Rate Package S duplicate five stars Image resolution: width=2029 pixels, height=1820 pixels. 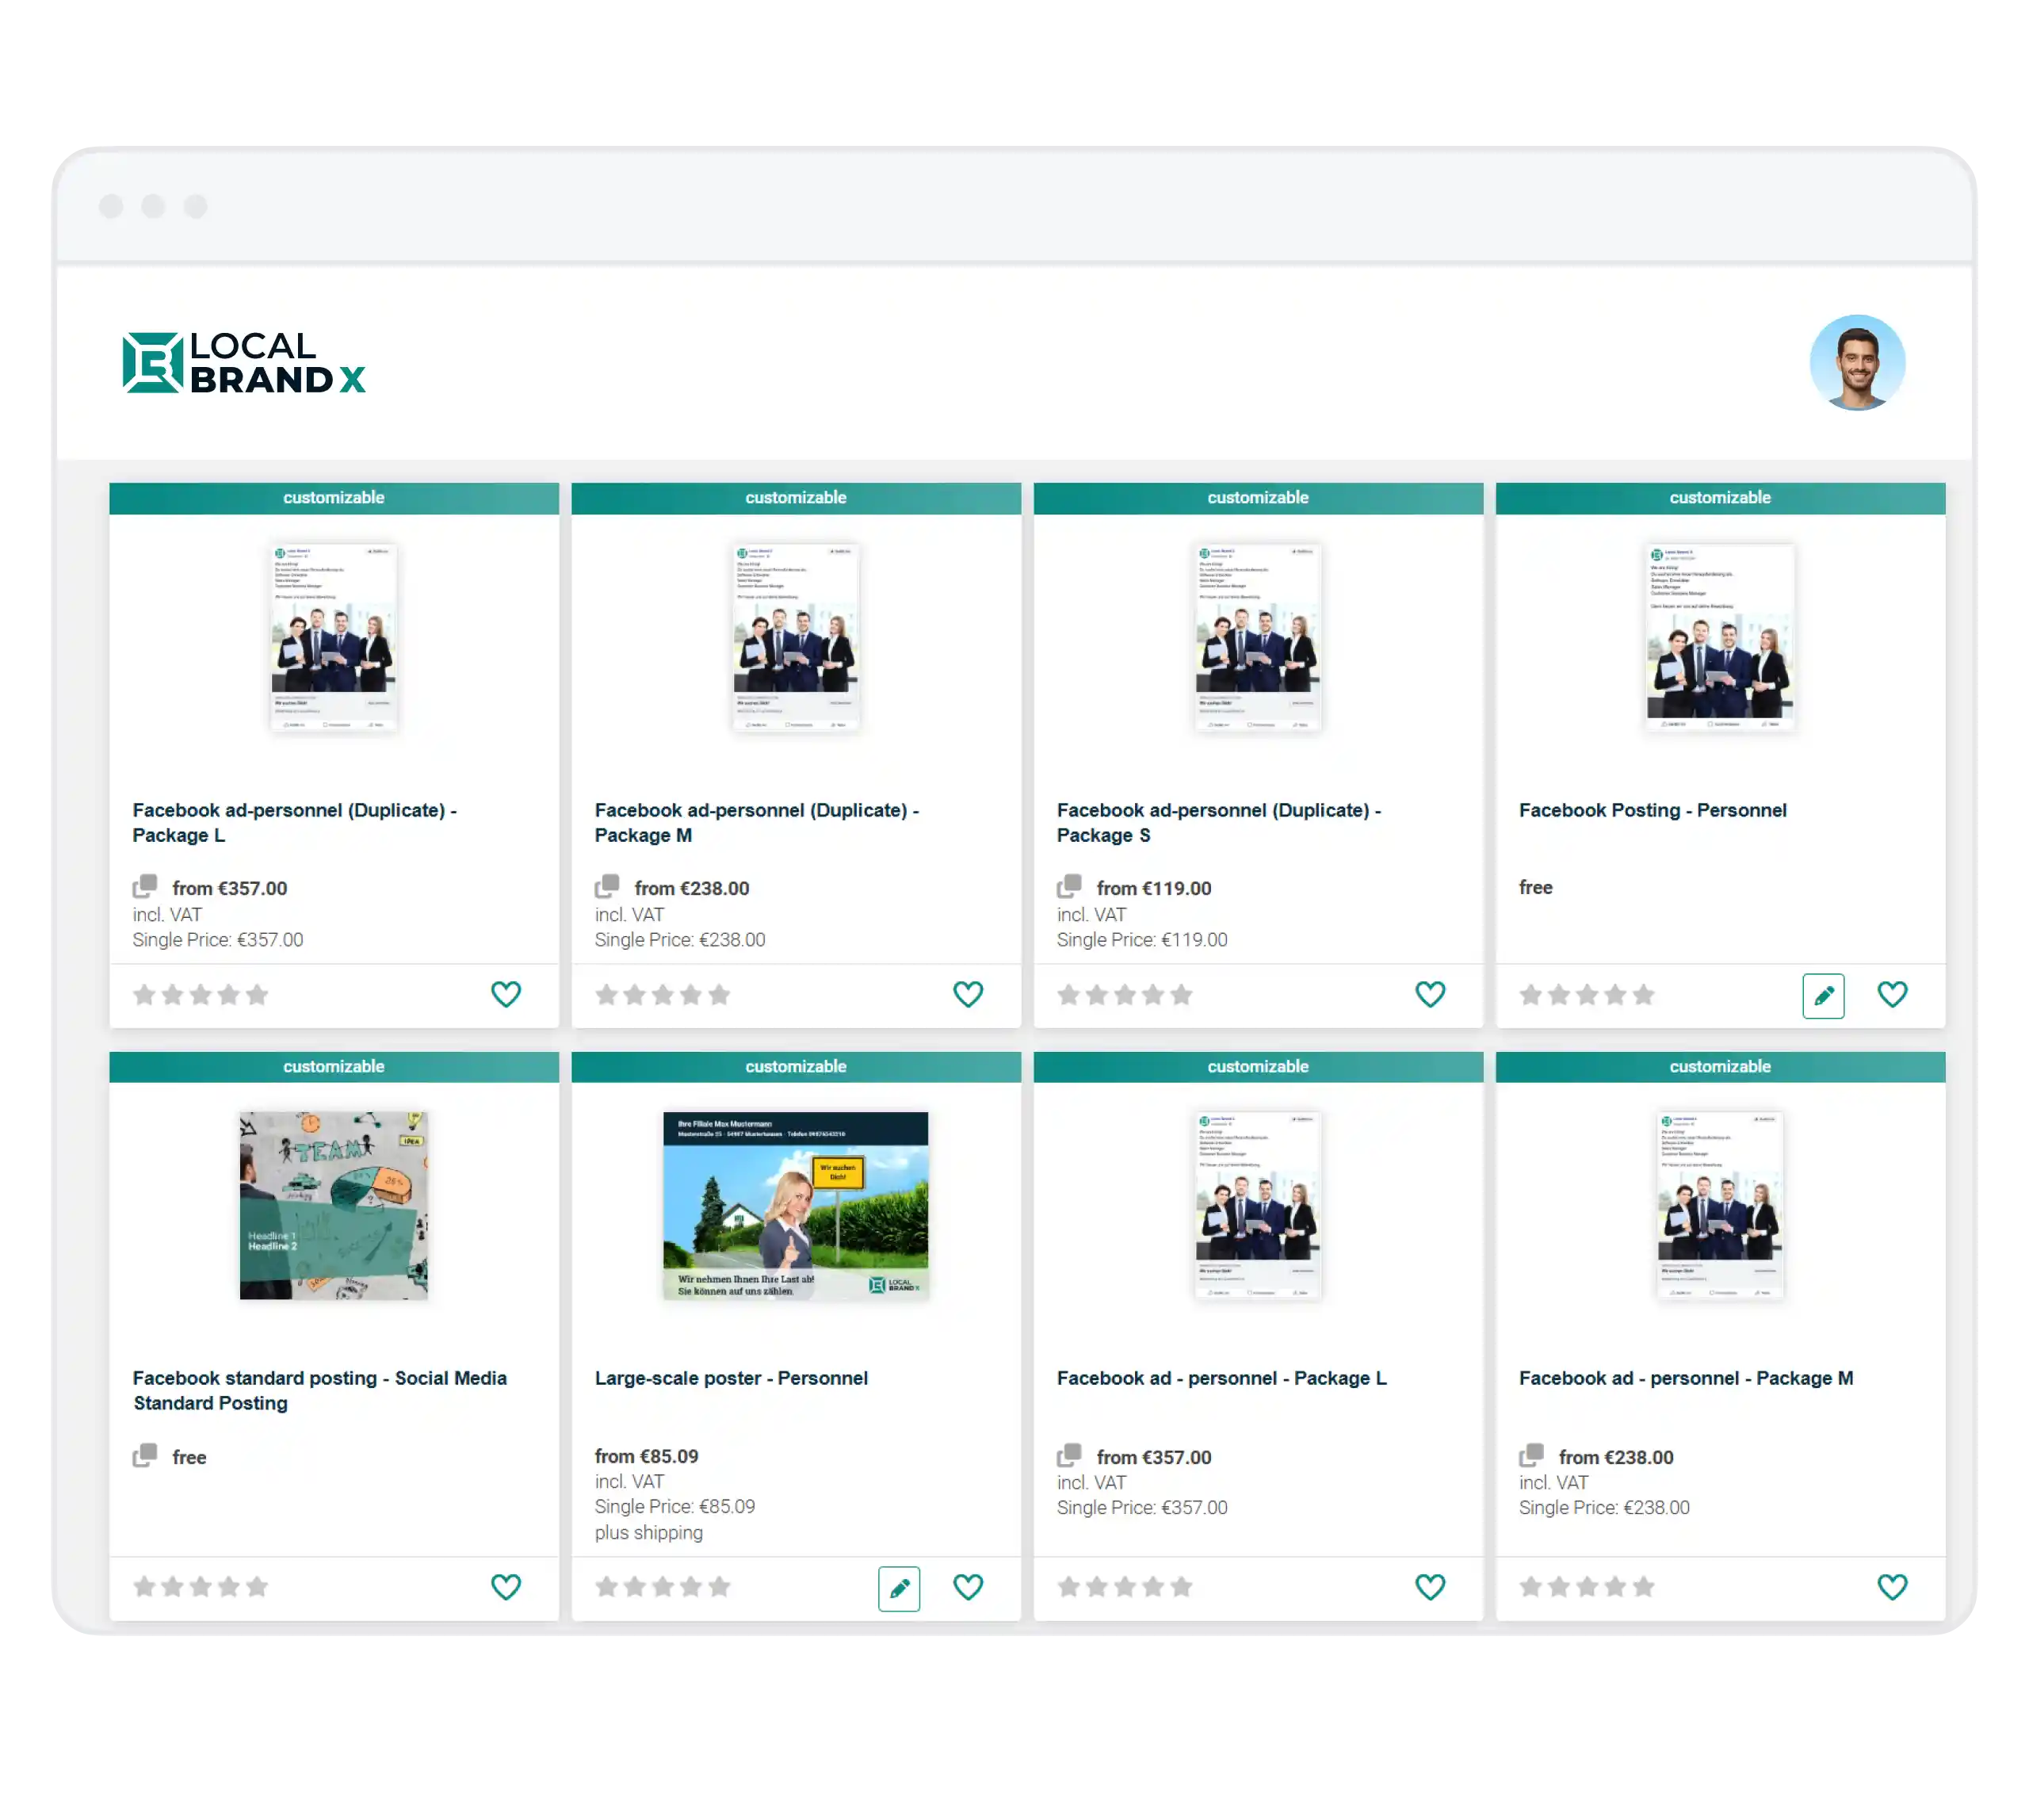[1181, 995]
